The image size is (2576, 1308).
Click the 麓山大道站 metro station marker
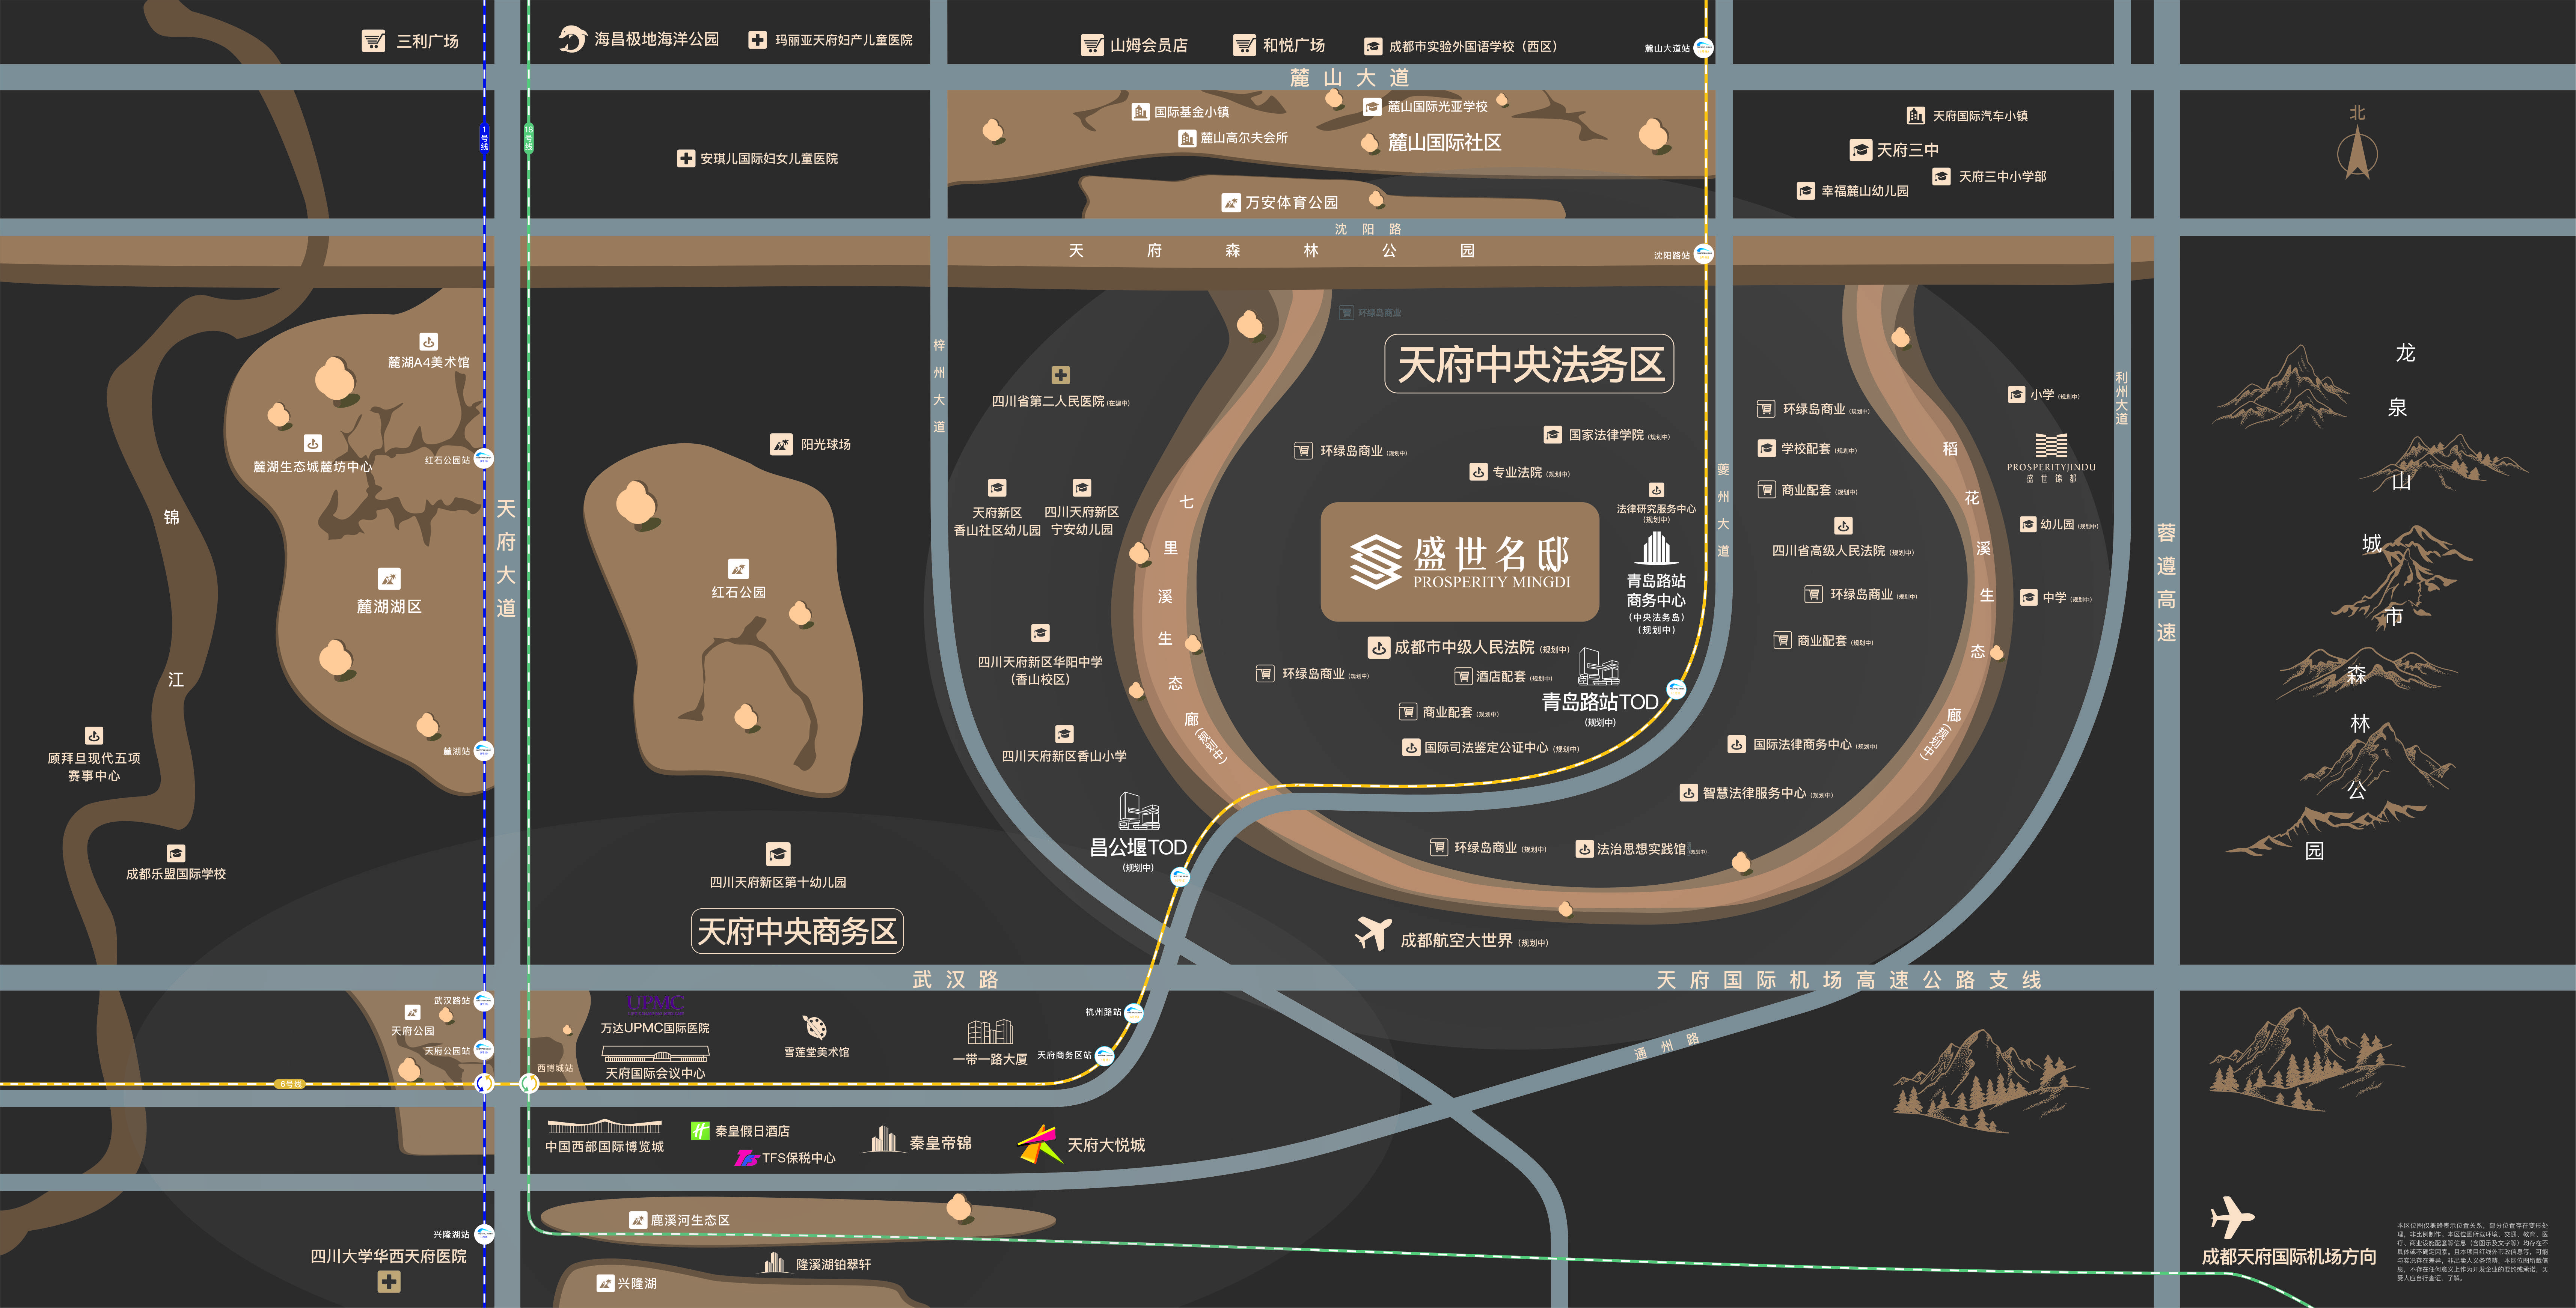coord(1703,48)
